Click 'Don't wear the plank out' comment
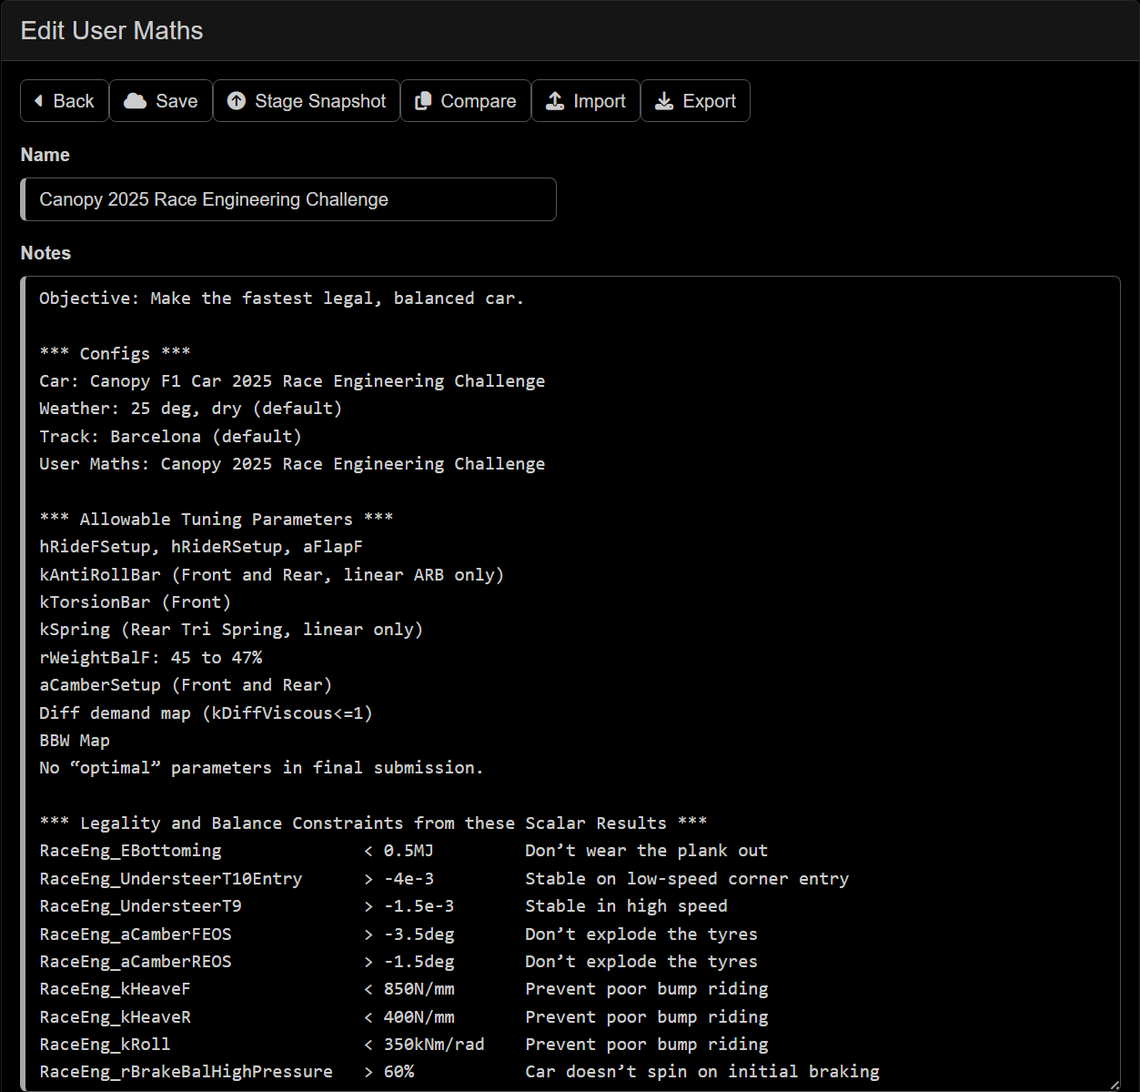 click(x=646, y=851)
